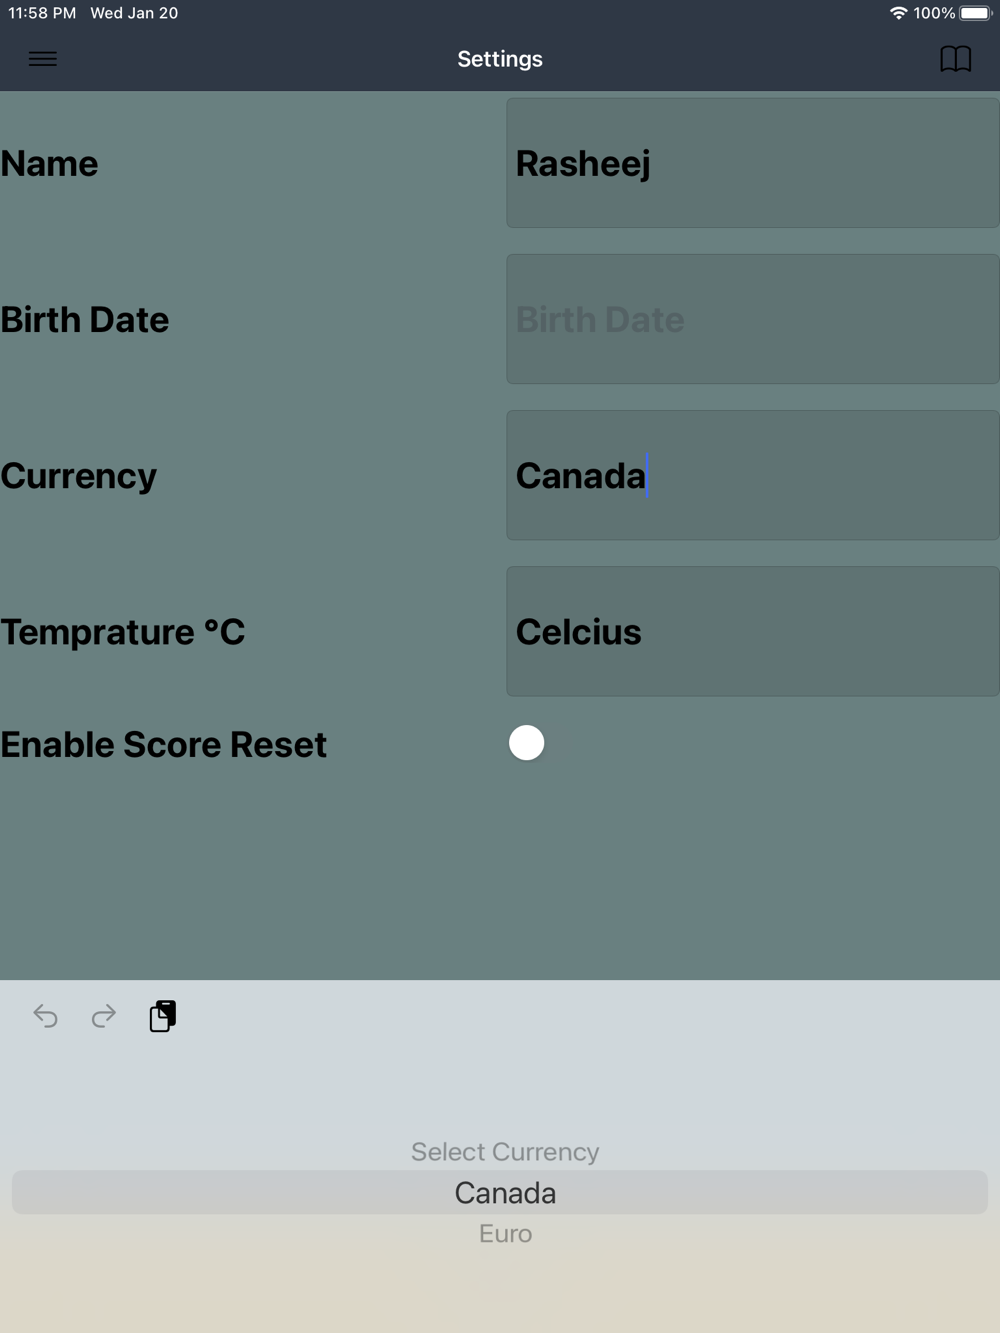Open the Currency field showing Canada
1000x1333 pixels.
point(753,475)
